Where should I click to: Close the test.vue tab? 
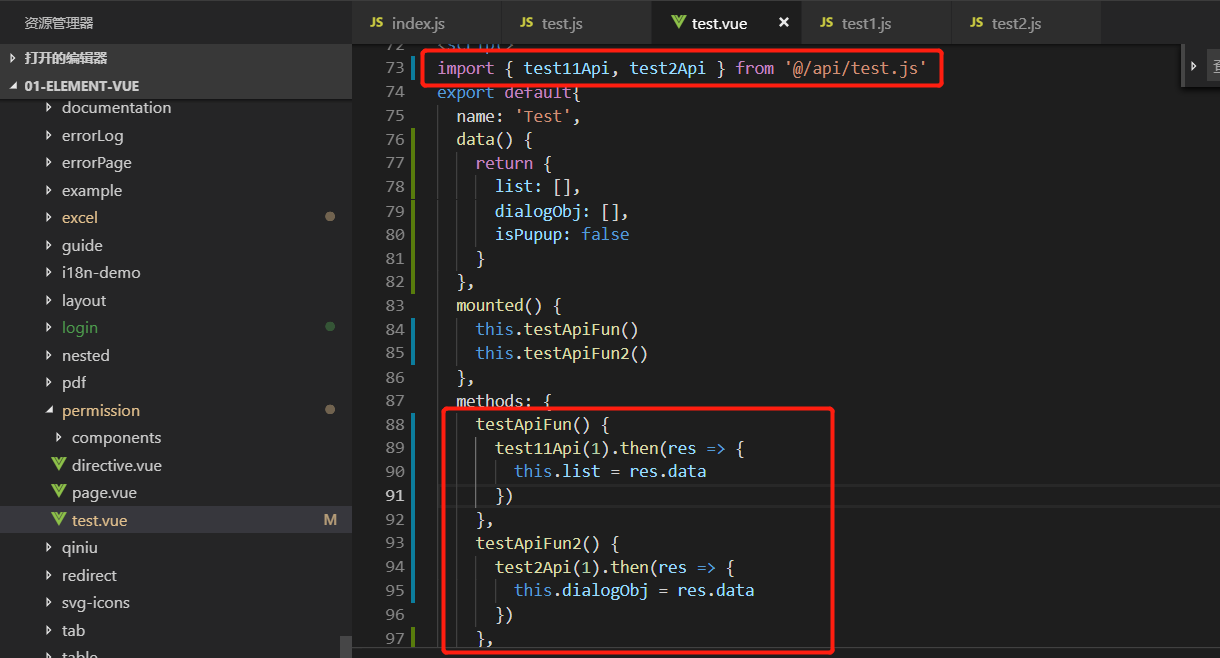coord(783,22)
